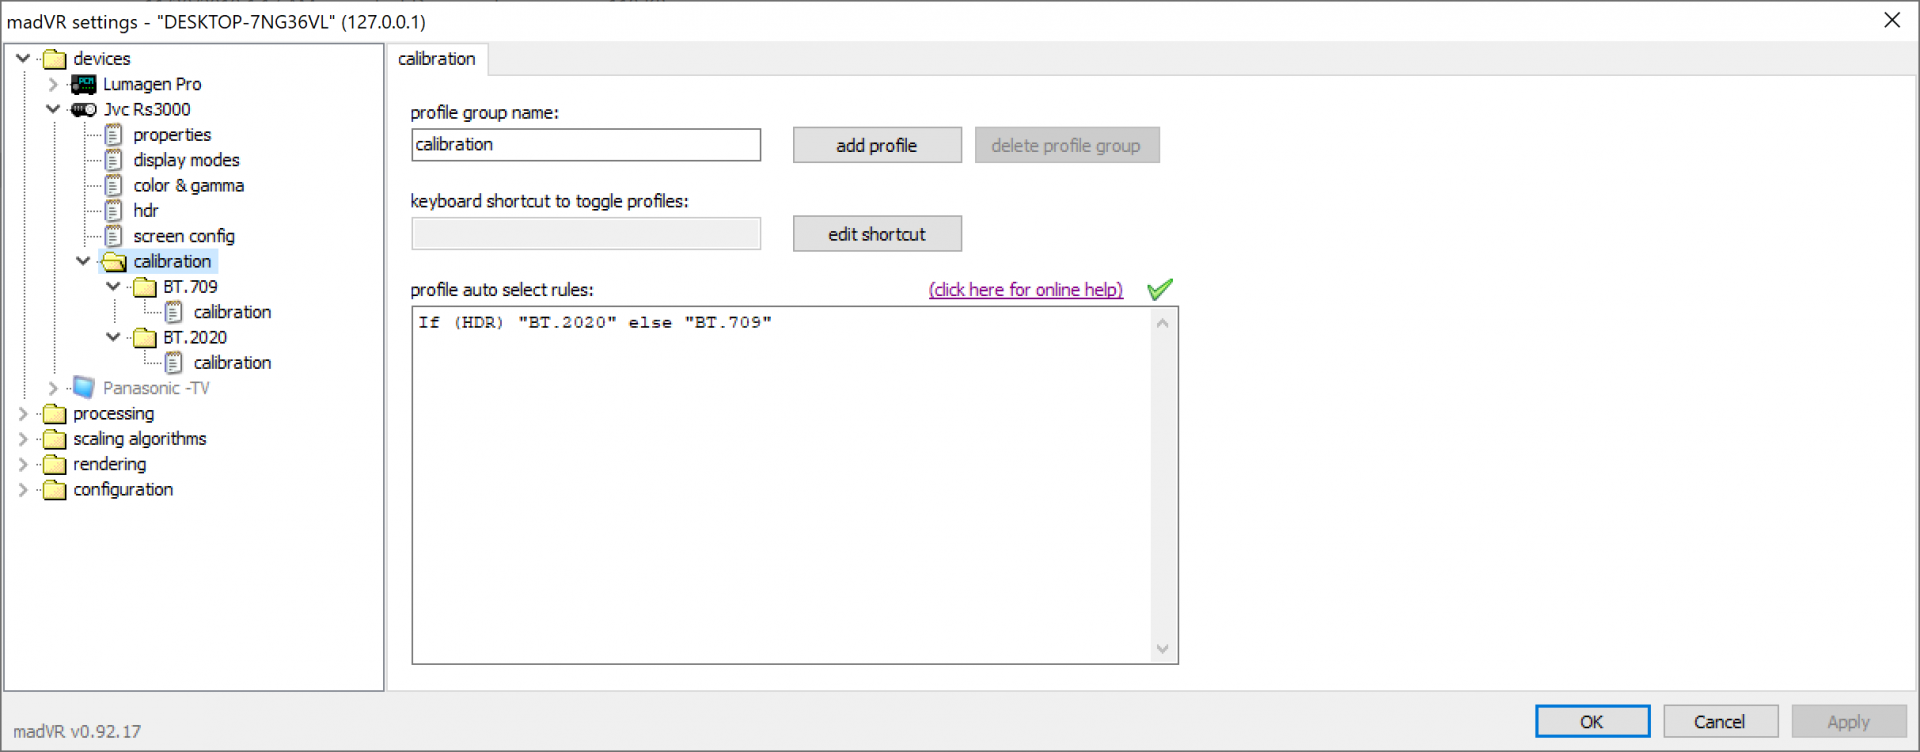Click the rendering folder icon

[x=55, y=465]
